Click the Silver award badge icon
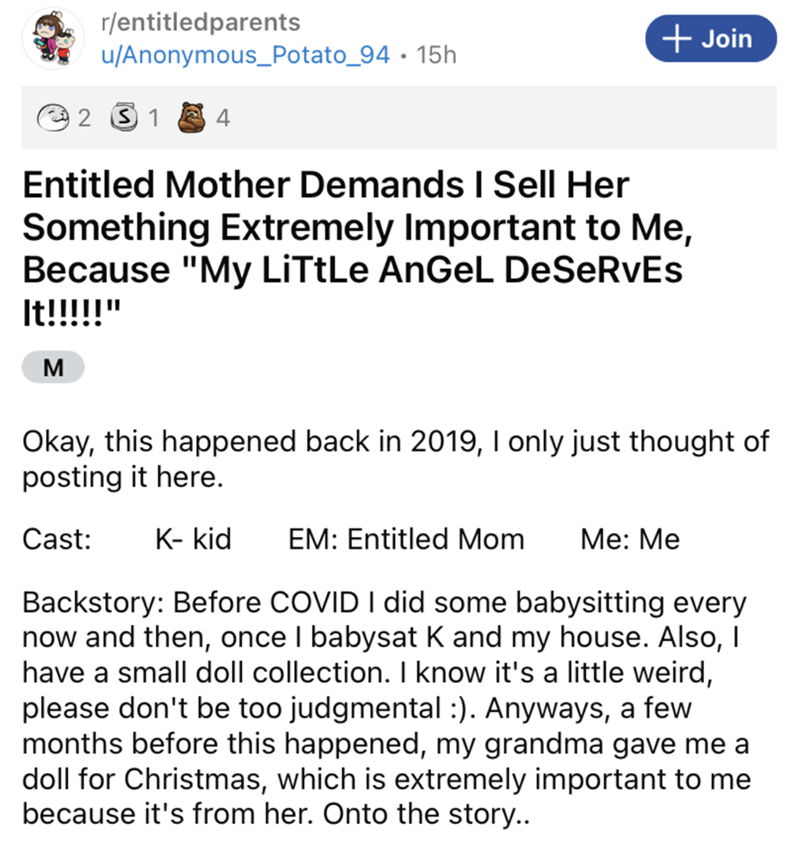The height and width of the screenshot is (841, 800). tap(124, 117)
